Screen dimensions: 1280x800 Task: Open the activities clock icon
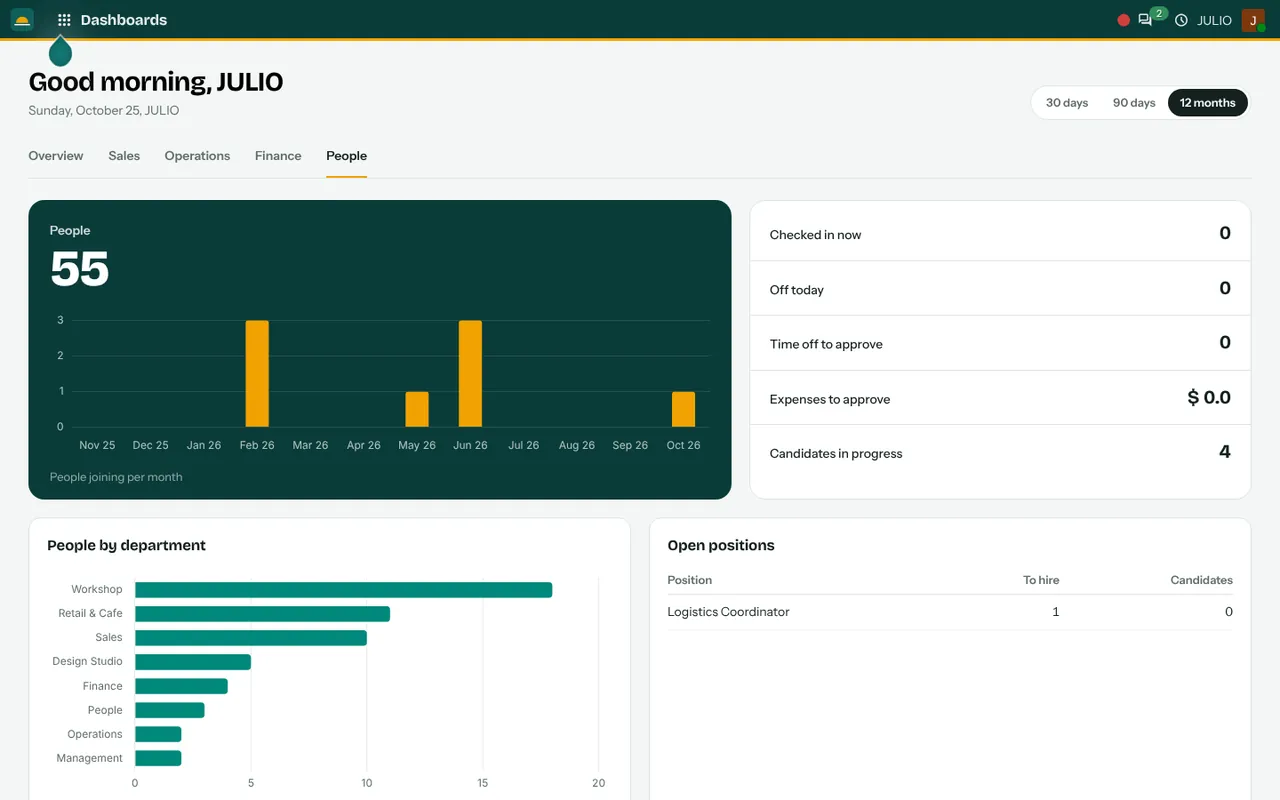1181,20
